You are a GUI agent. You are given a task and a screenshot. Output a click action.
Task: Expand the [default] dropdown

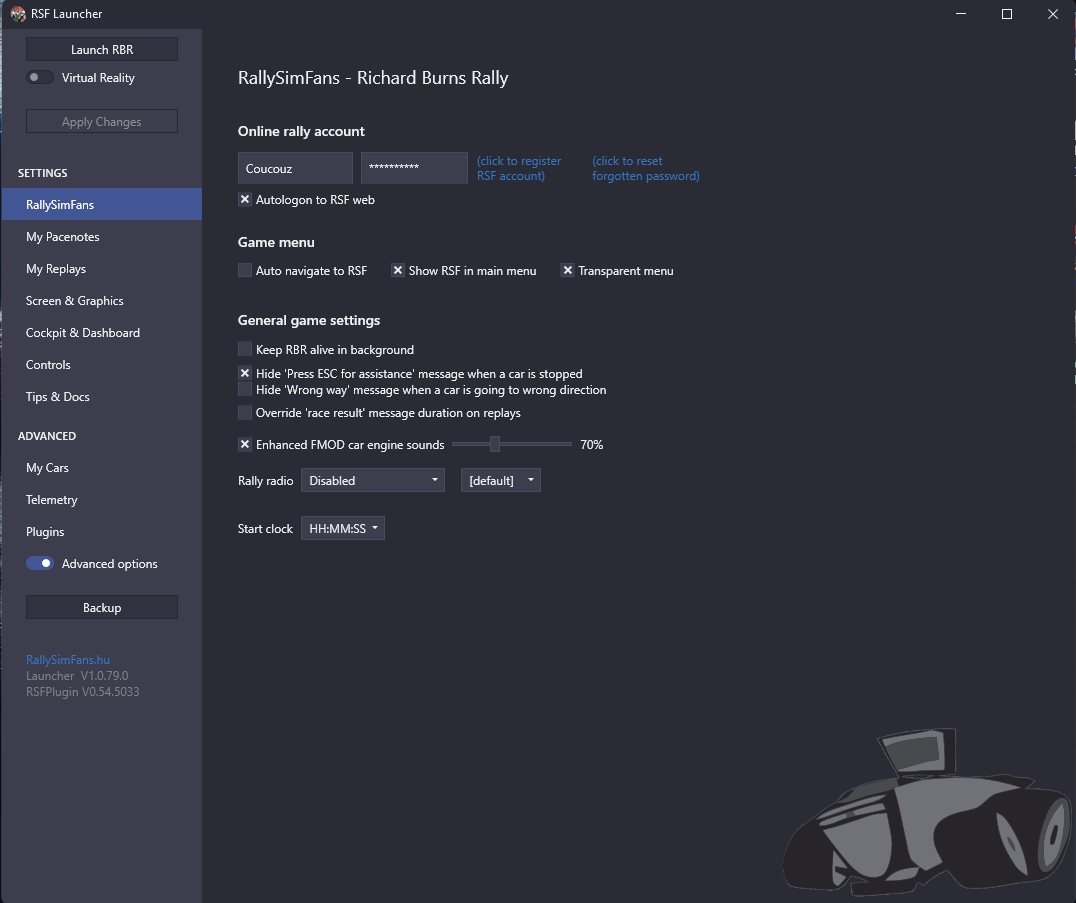pos(500,481)
